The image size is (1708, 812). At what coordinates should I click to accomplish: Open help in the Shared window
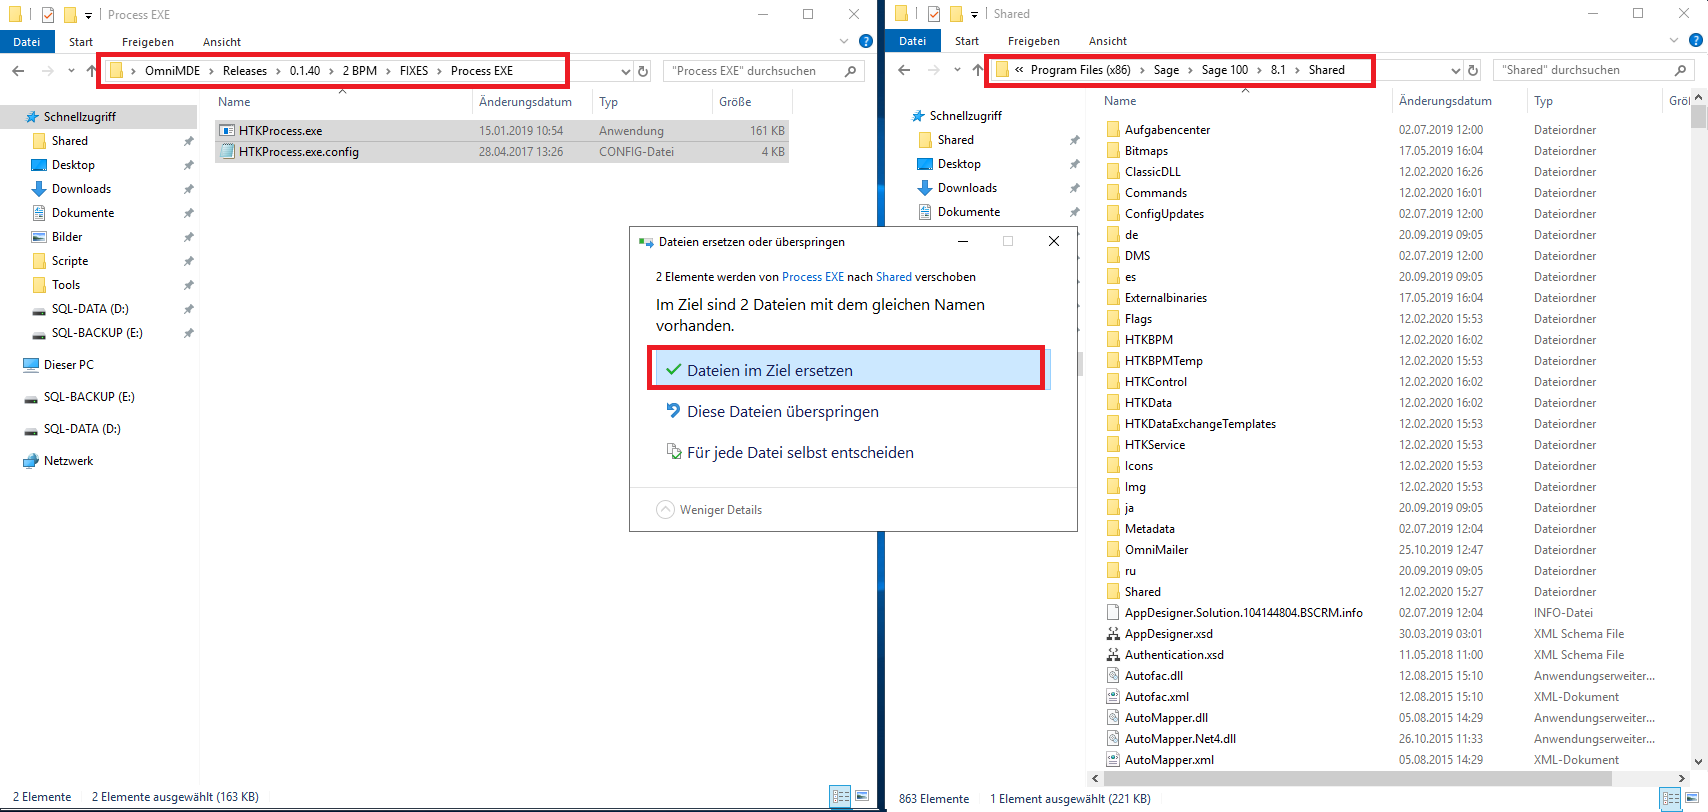(1696, 40)
